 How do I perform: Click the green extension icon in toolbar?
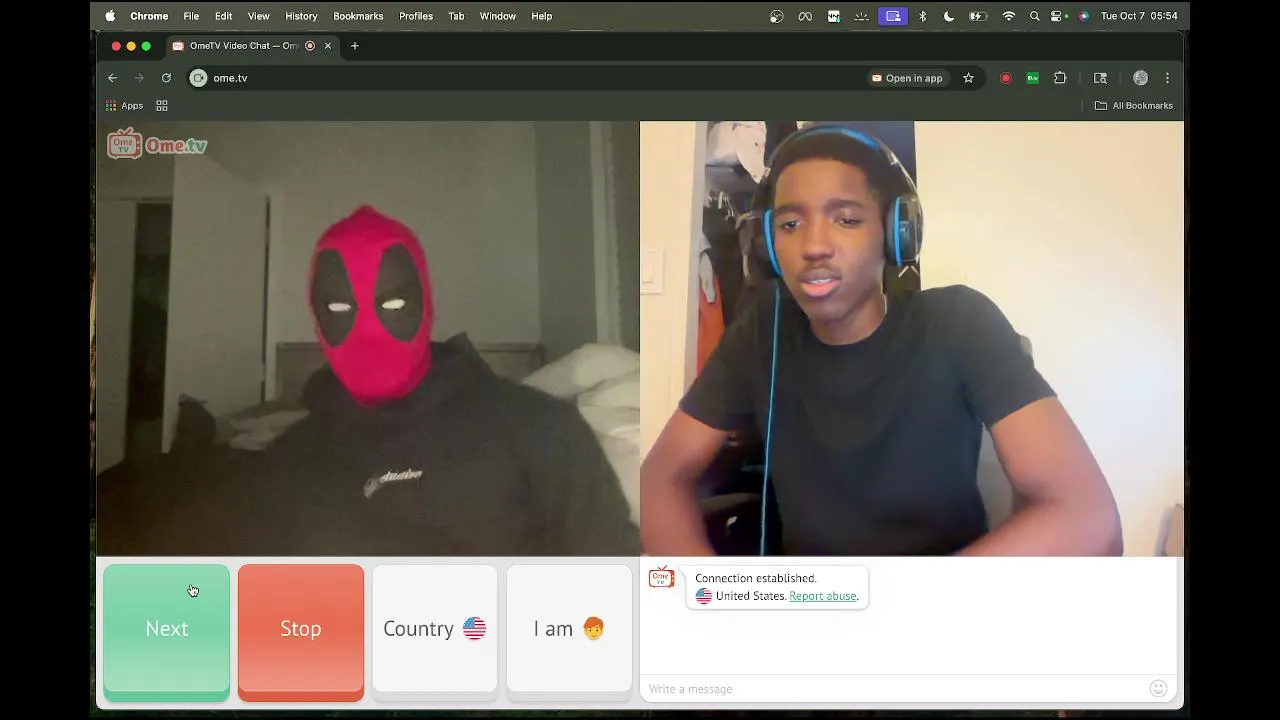coord(1033,78)
